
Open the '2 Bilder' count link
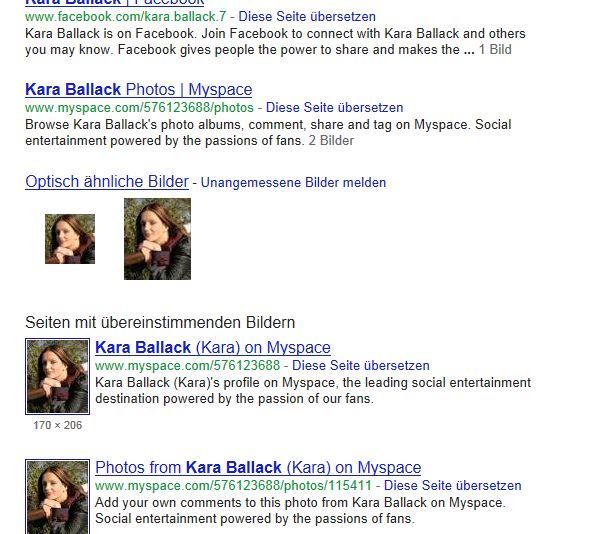[x=331, y=141]
